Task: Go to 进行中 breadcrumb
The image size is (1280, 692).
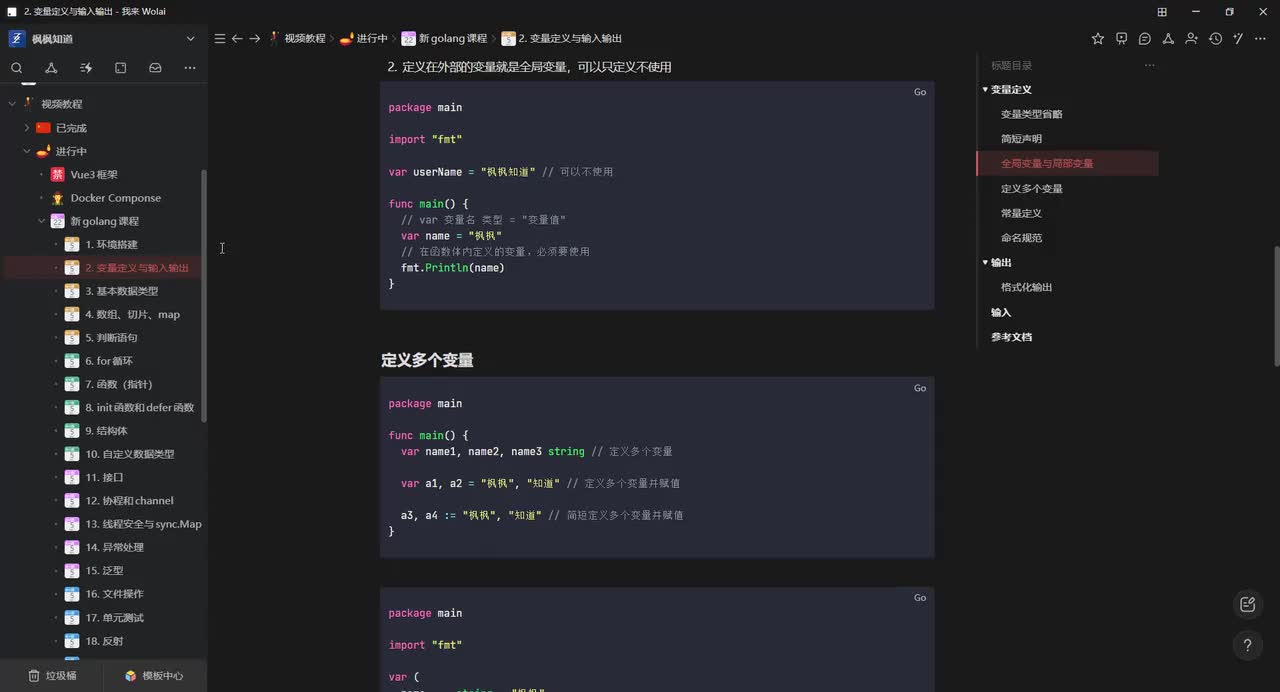Action: (364, 38)
